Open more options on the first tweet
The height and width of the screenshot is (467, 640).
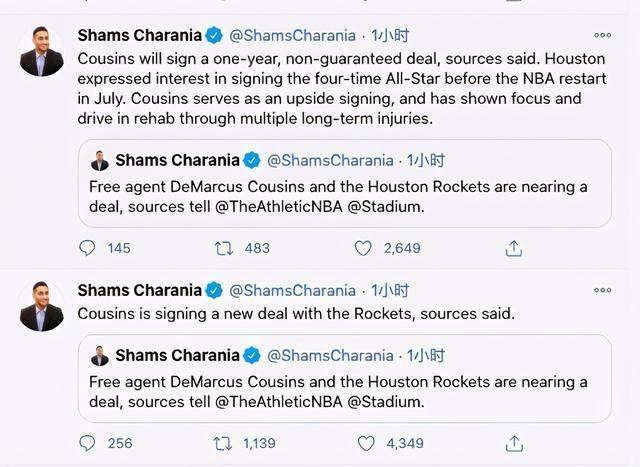coord(602,36)
